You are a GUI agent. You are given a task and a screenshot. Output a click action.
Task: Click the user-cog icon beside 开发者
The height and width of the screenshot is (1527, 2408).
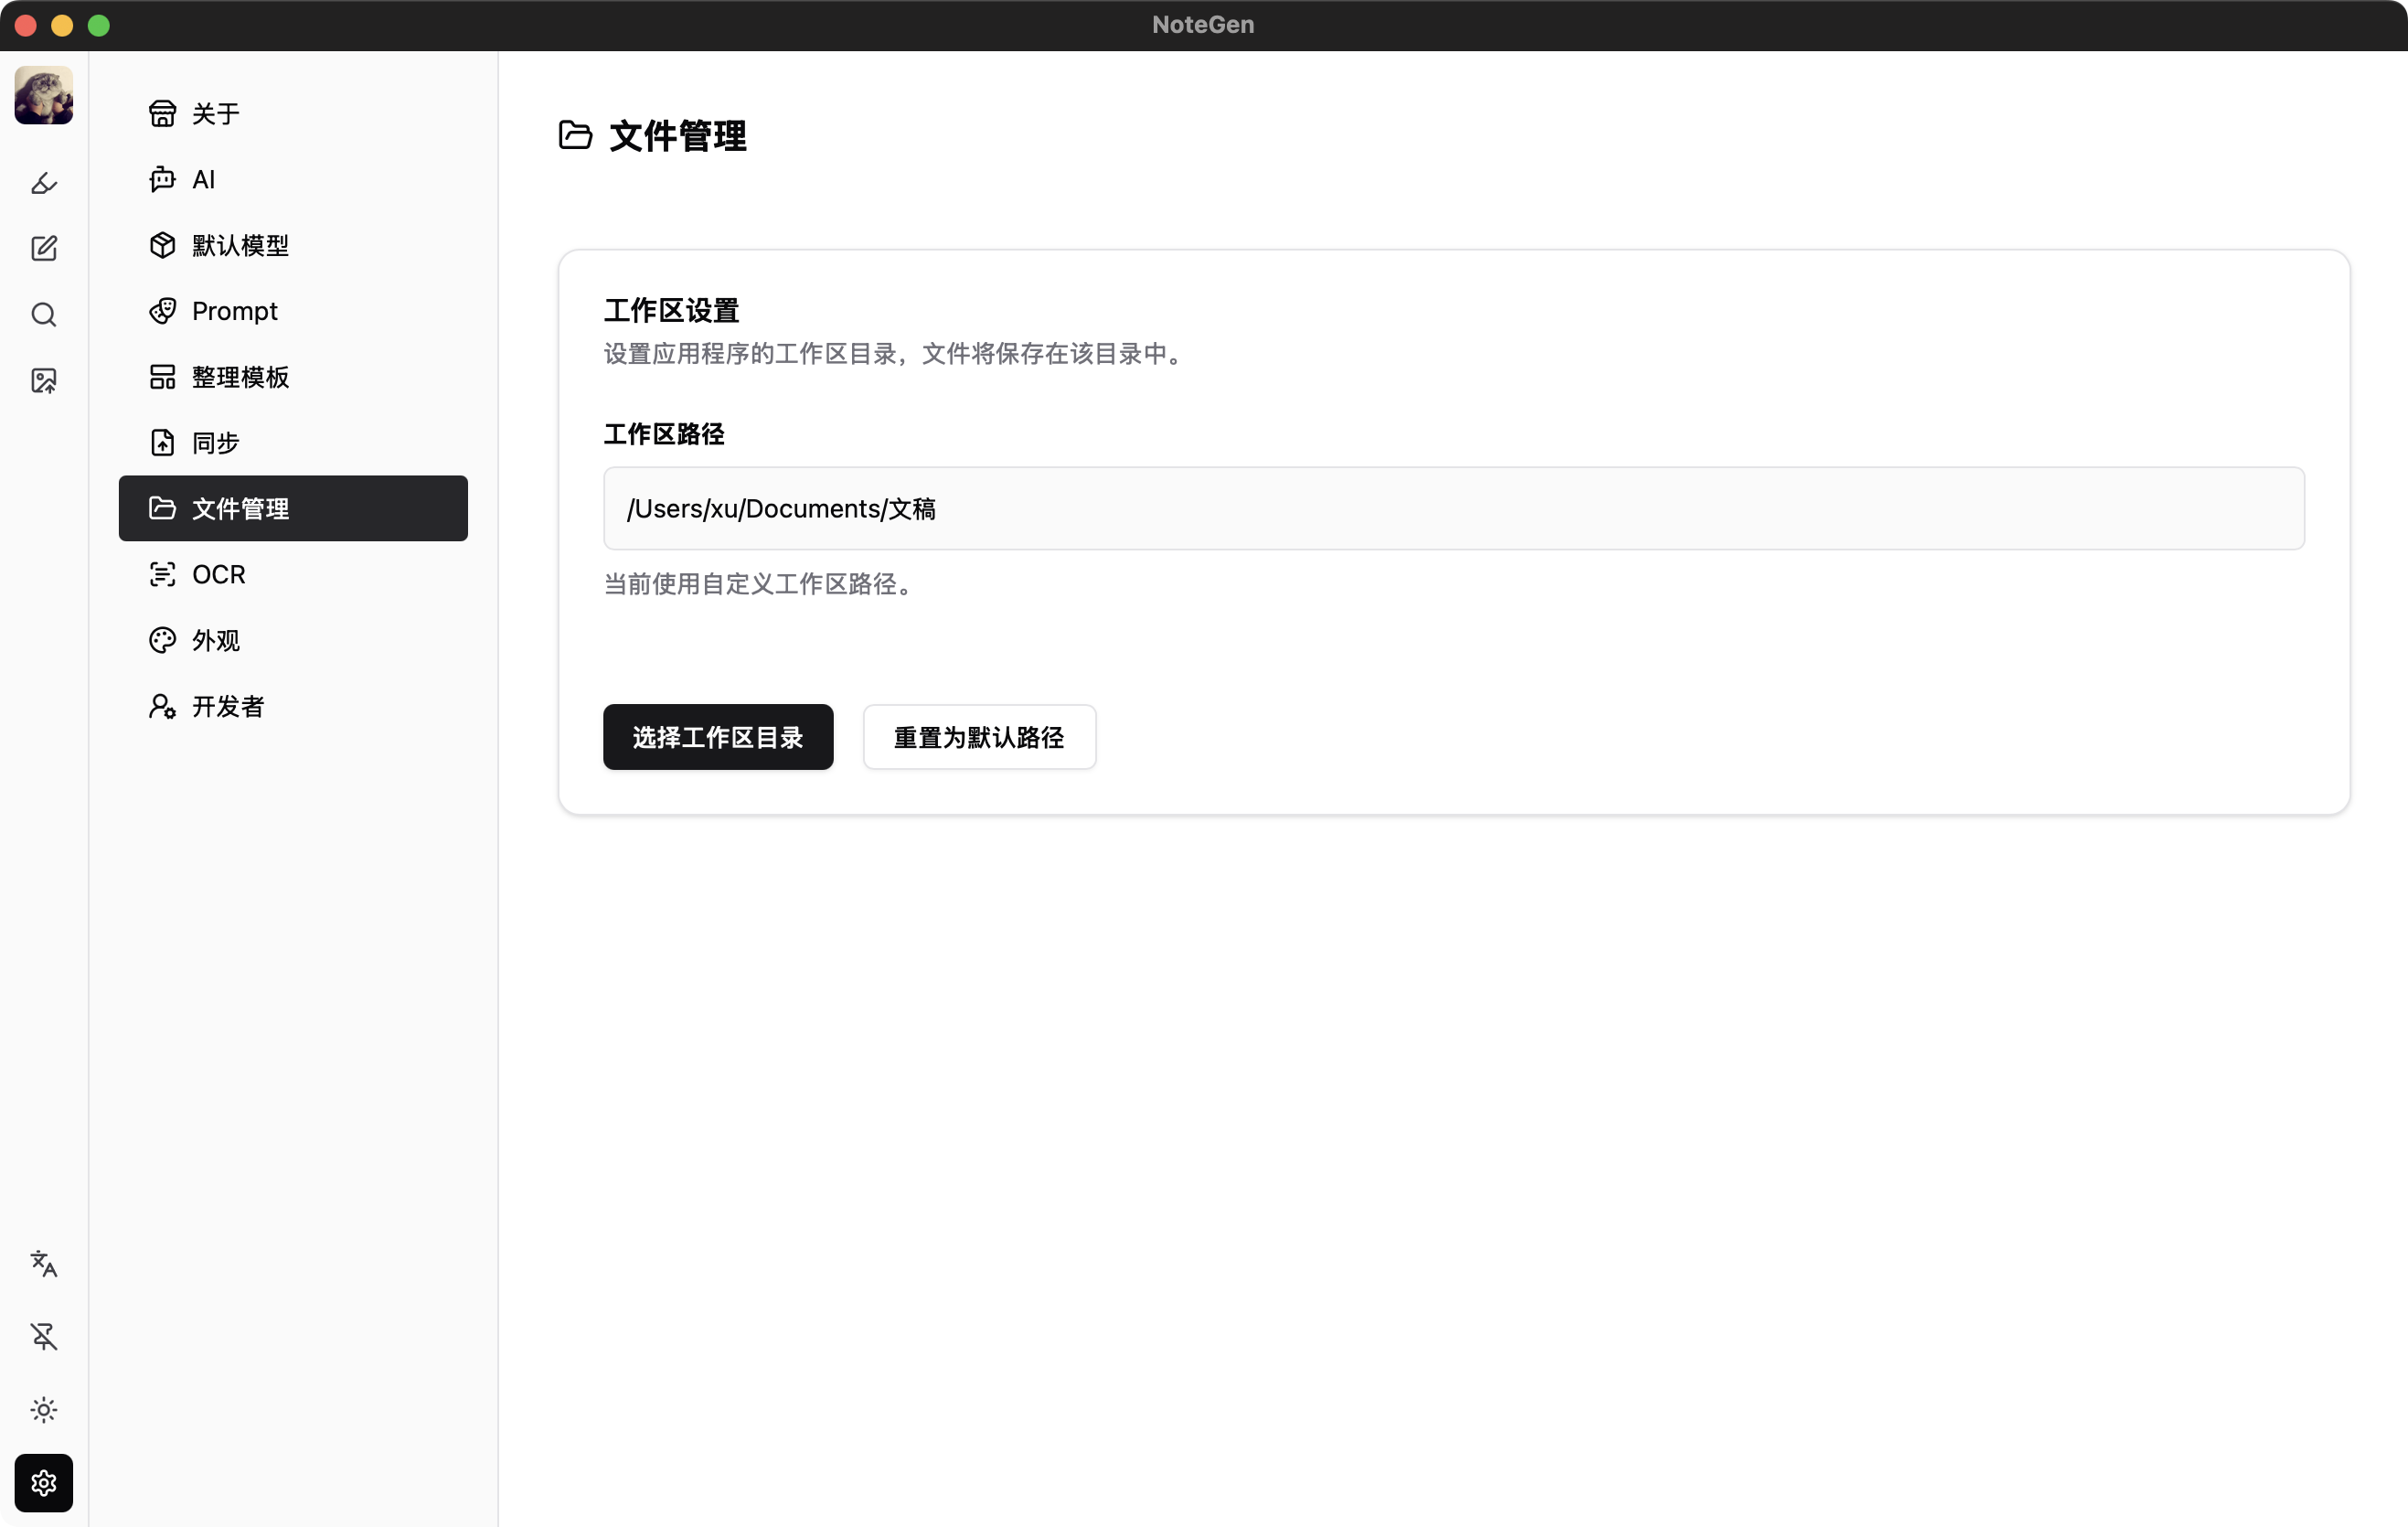click(162, 707)
